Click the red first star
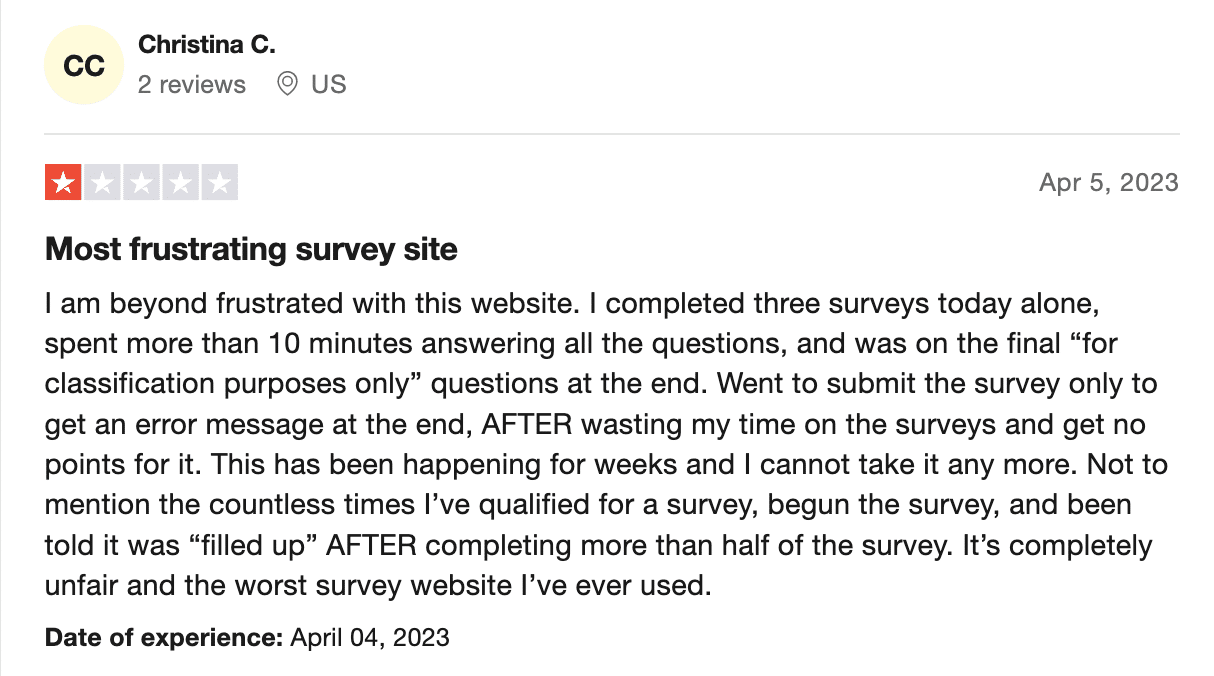The height and width of the screenshot is (676, 1214). tap(63, 182)
